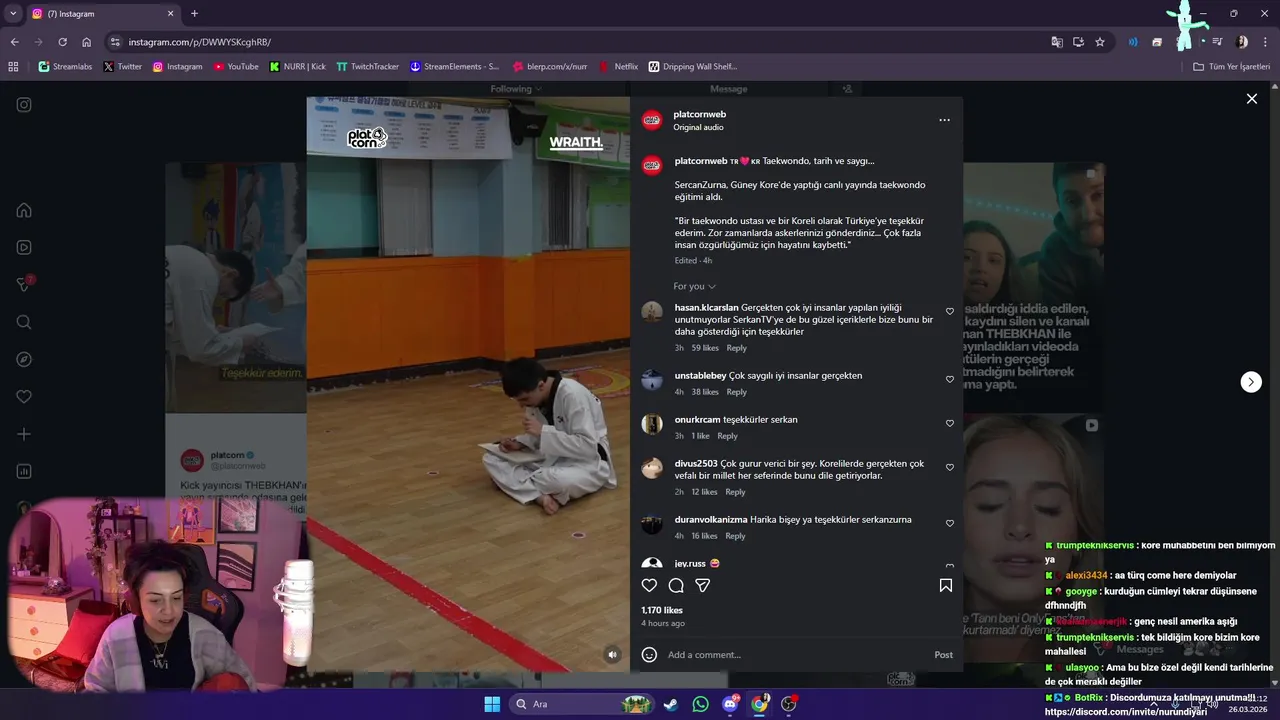Close the Instagram browser tab
The width and height of the screenshot is (1280, 720).
[x=170, y=14]
